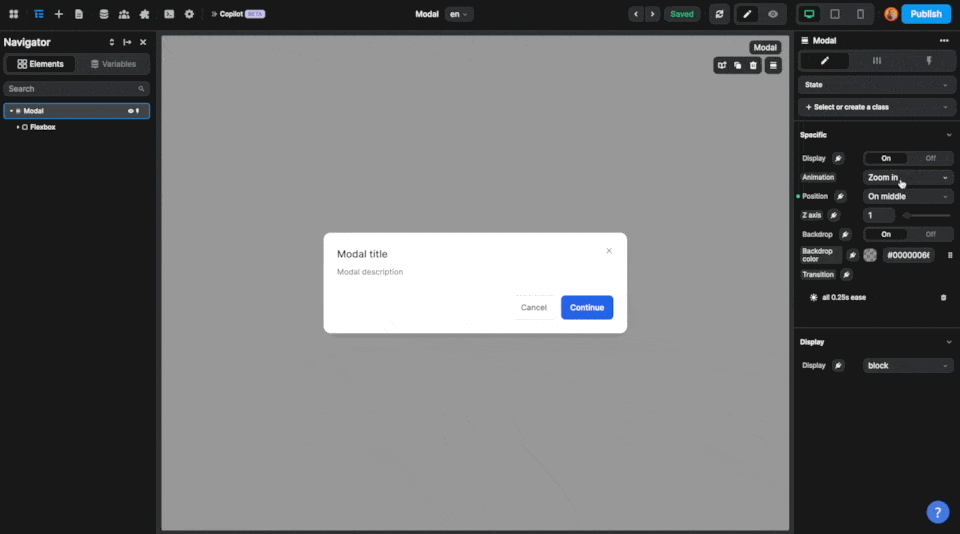
Task: Click the Continue button in modal
Action: tap(587, 307)
